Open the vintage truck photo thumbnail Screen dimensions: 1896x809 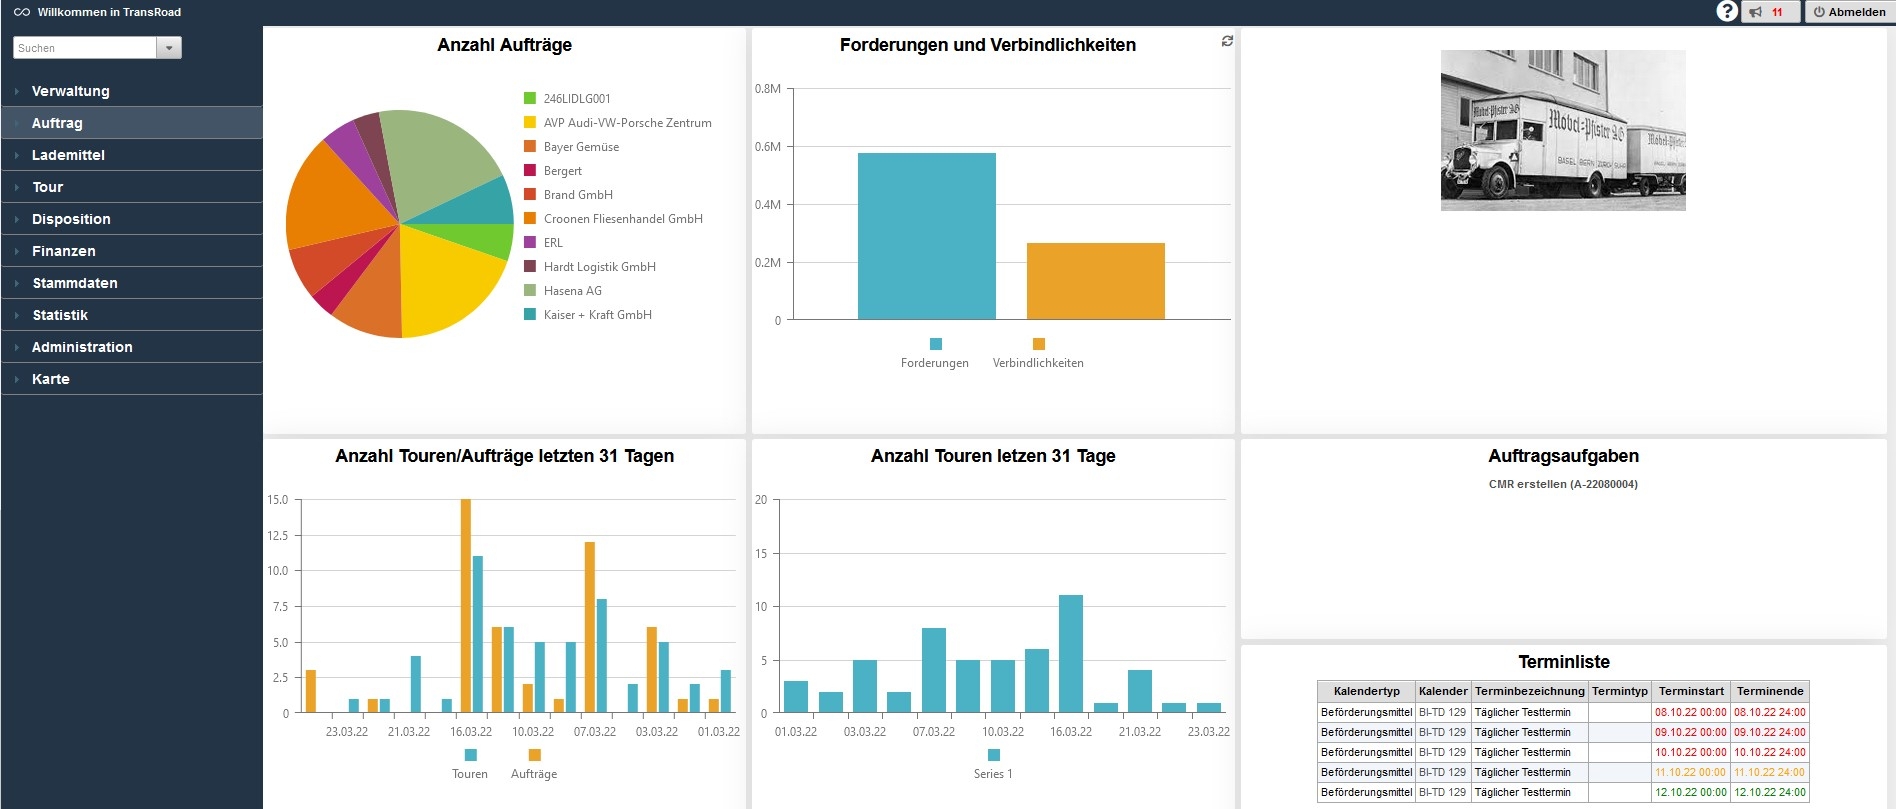tap(1563, 130)
